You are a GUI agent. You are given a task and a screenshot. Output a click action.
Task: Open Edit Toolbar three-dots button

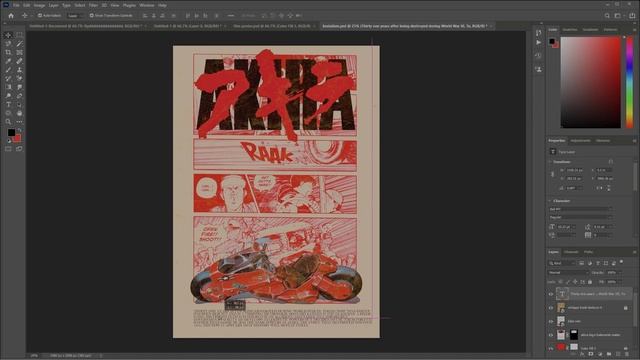[x=19, y=122]
